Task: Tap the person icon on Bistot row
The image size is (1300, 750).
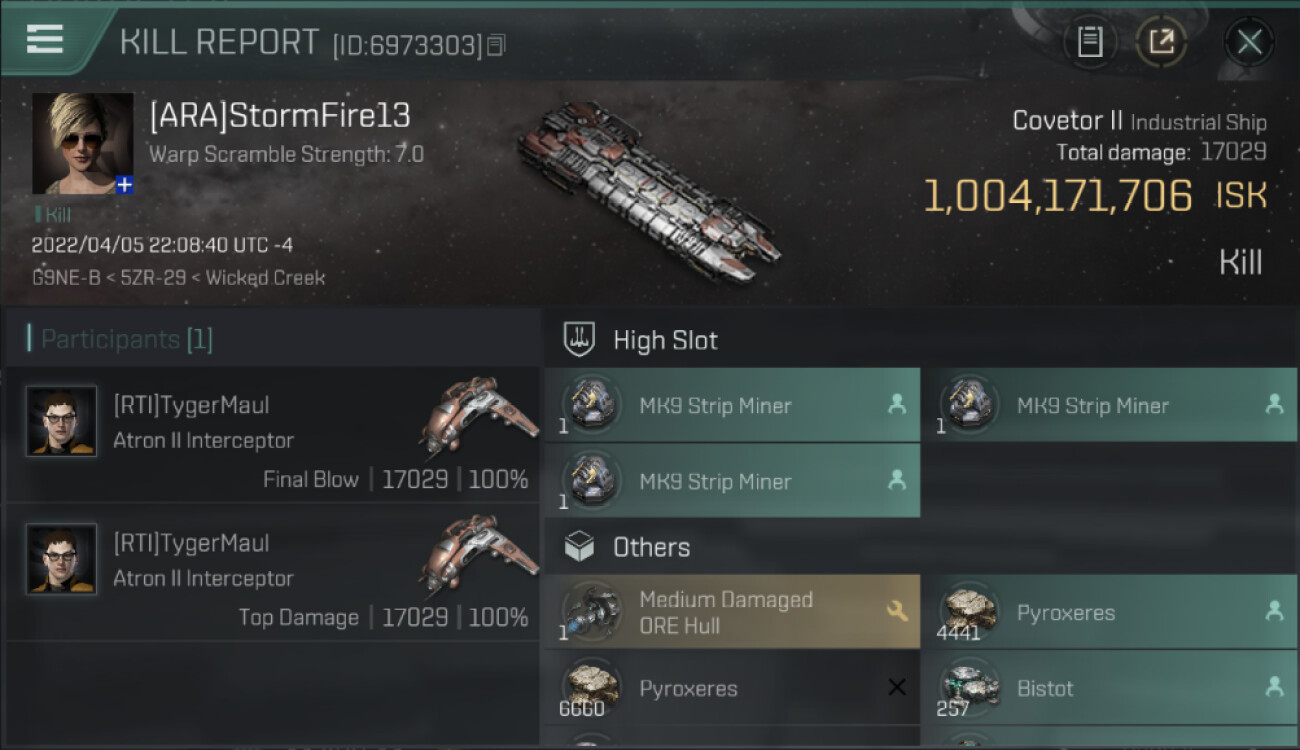Action: tap(1274, 687)
